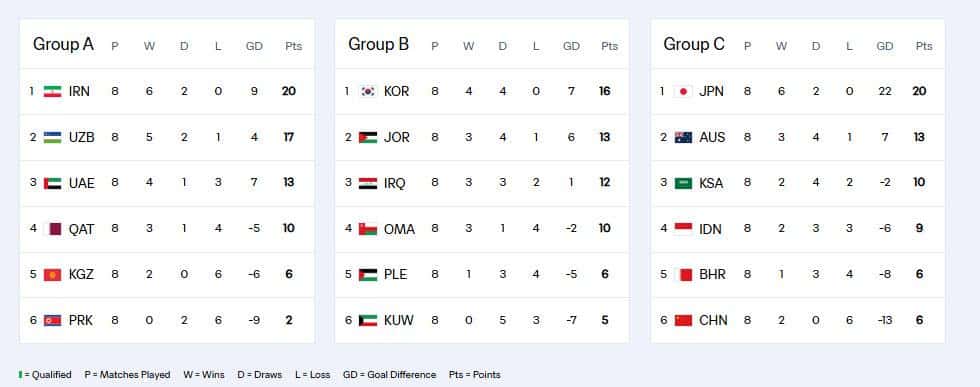Open the UAE team row link
The image size is (980, 387).
[x=167, y=183]
